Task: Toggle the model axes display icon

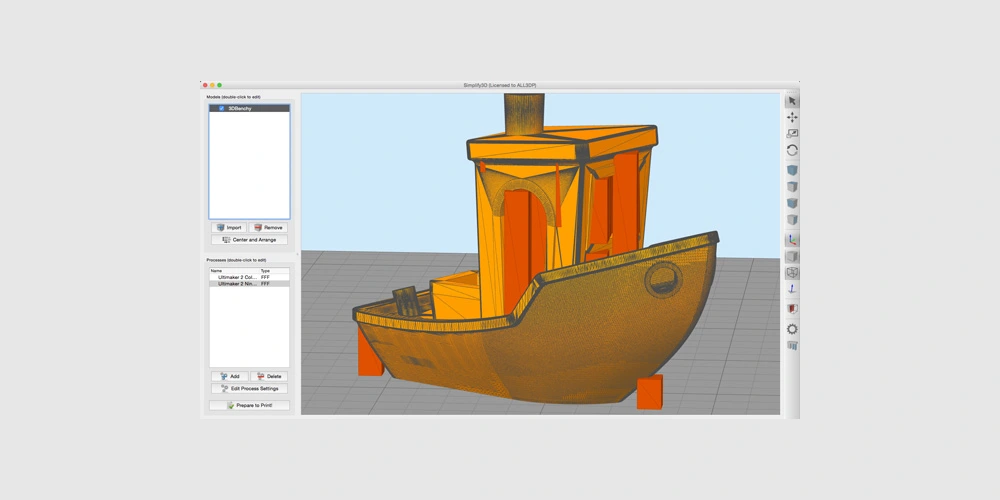Action: click(x=792, y=240)
